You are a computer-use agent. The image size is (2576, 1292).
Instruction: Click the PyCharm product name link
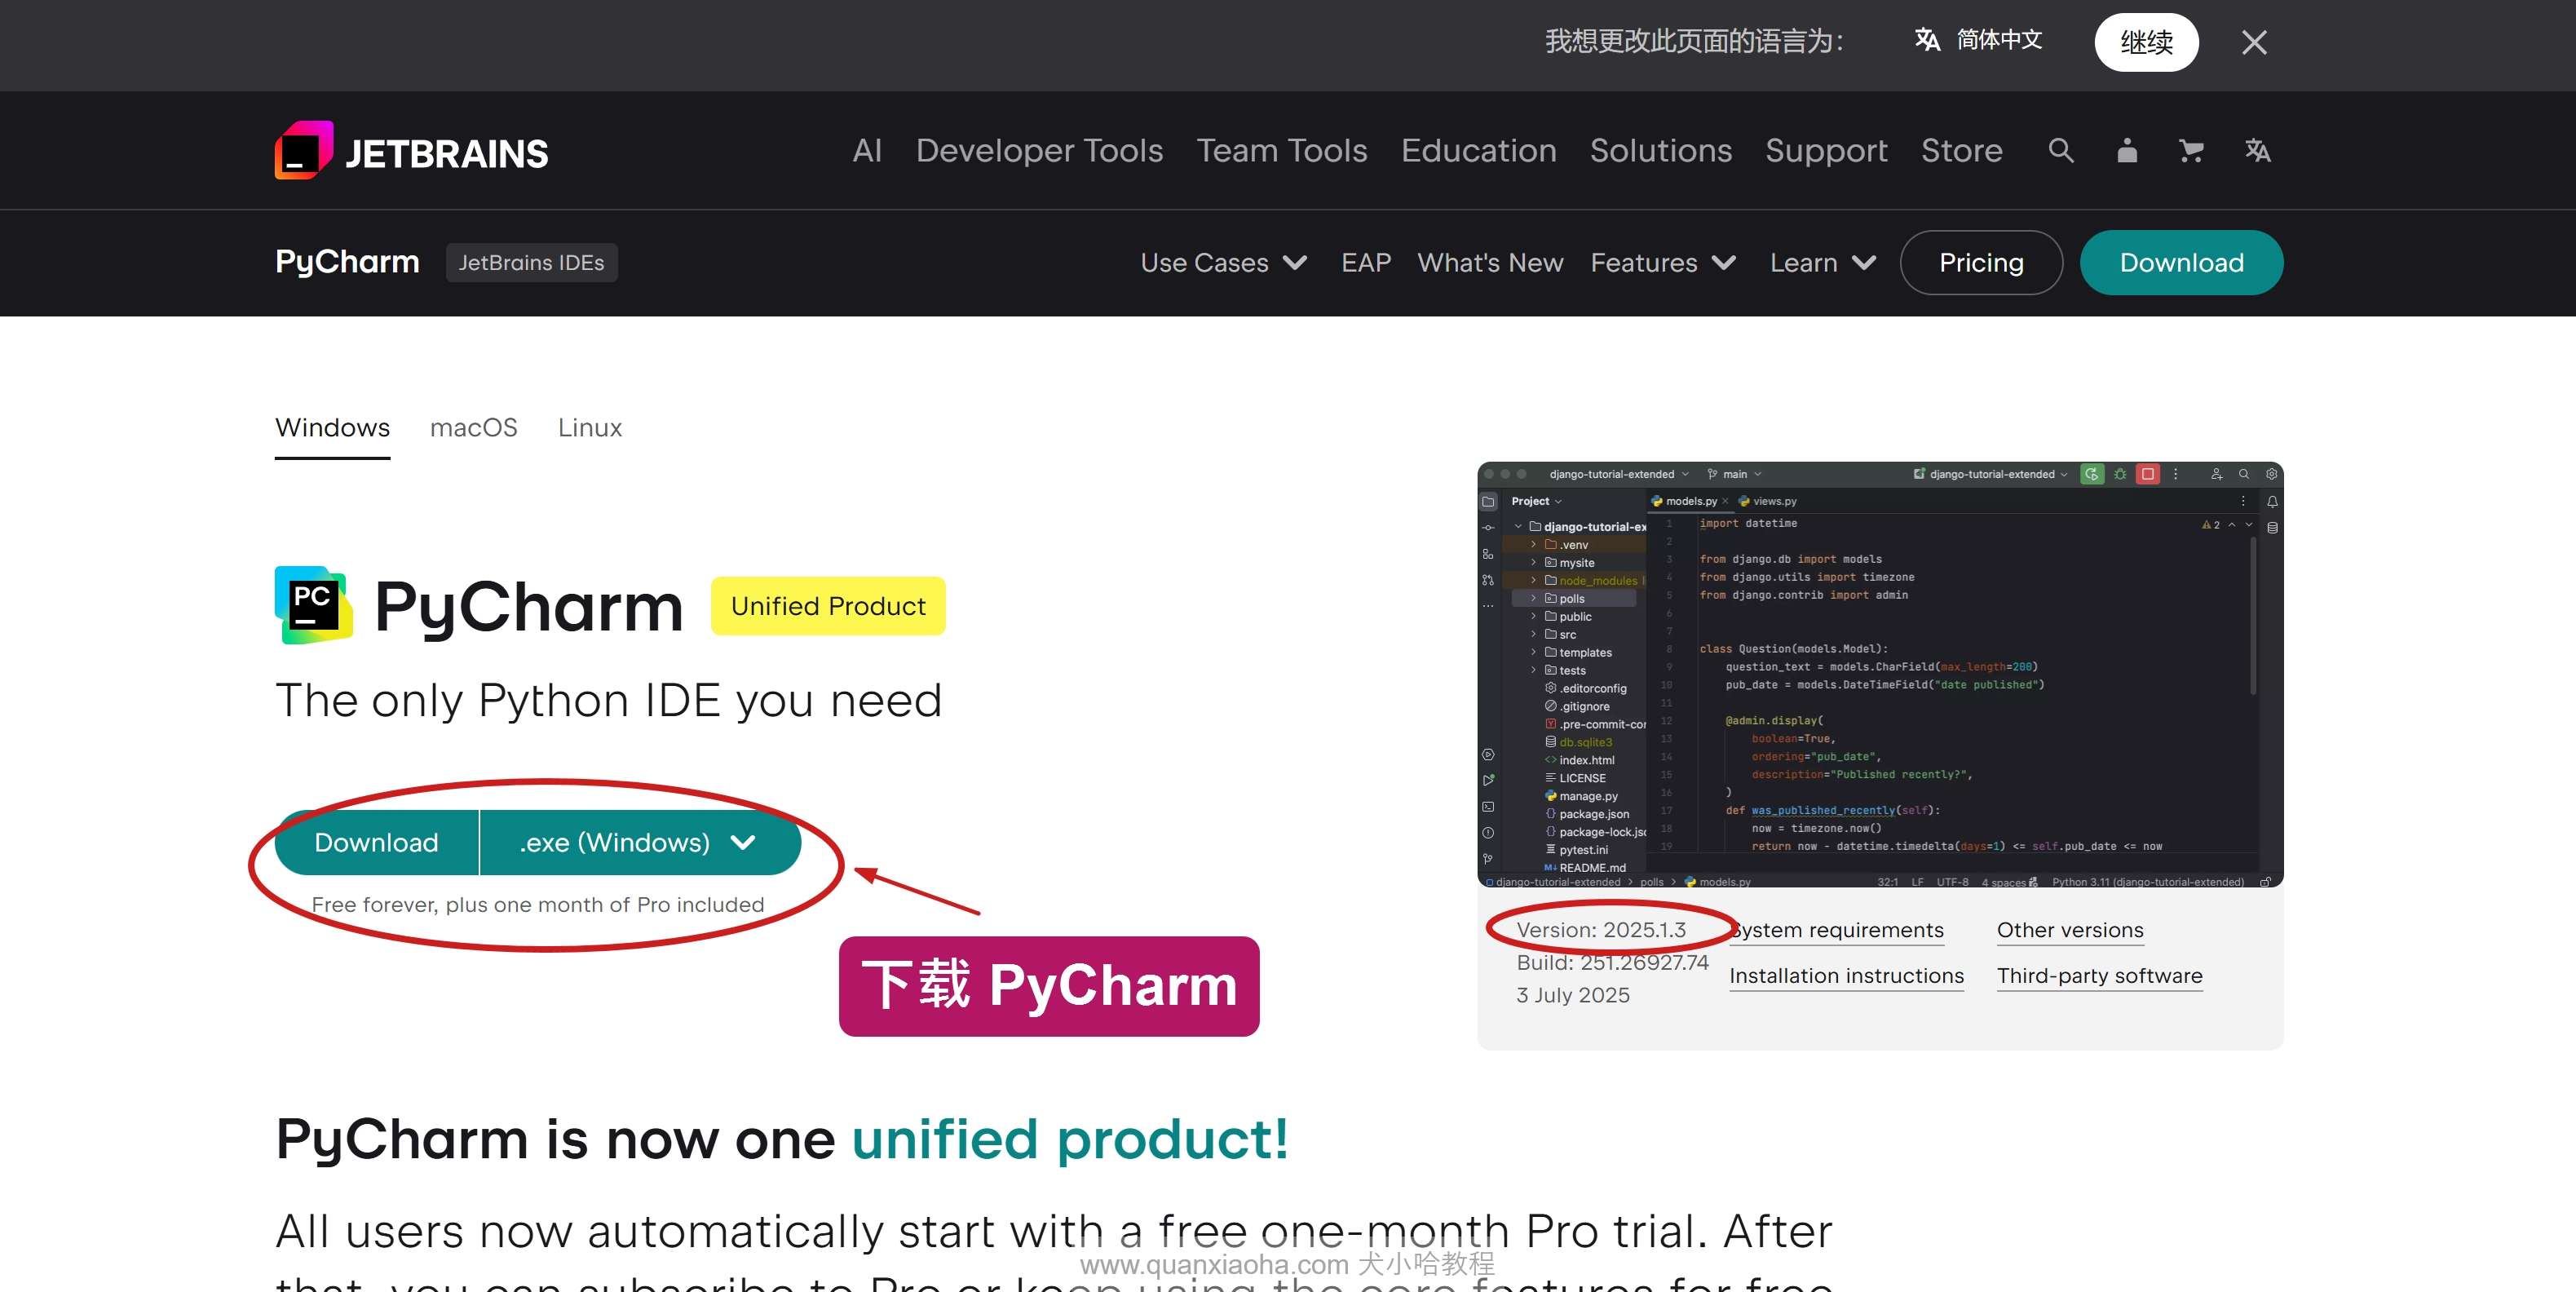tap(347, 261)
